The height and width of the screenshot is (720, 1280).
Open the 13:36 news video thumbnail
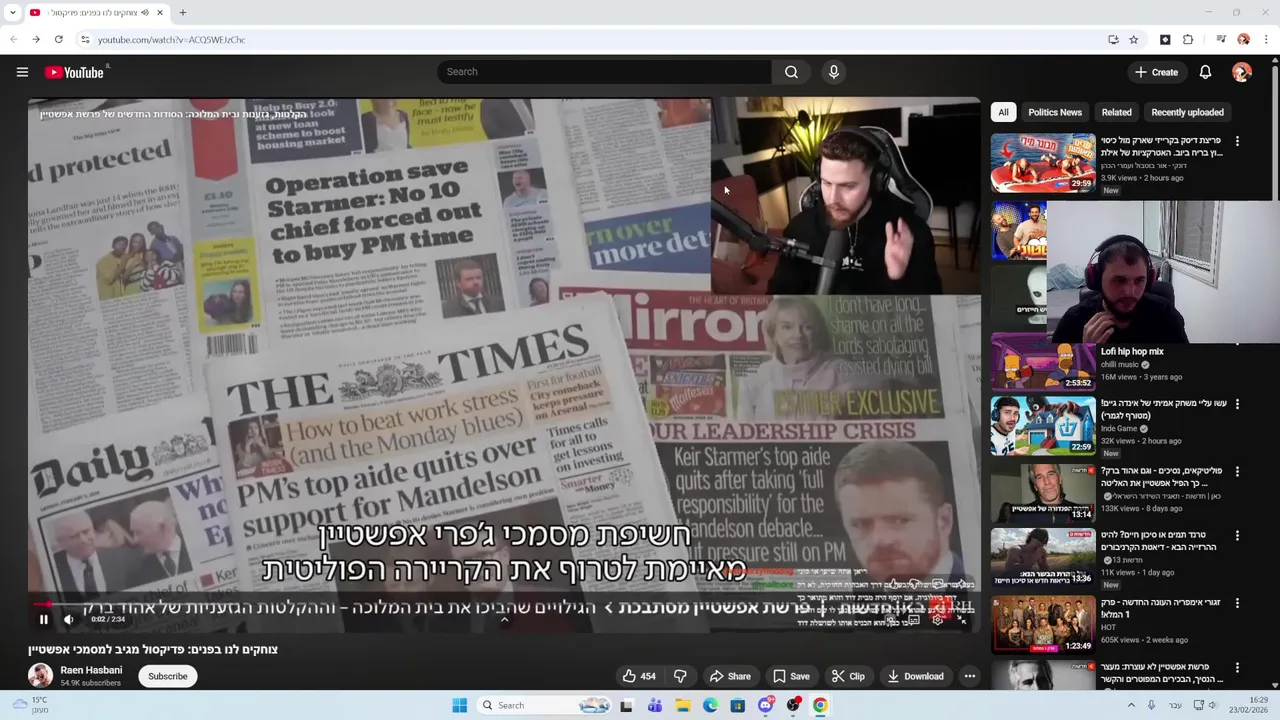click(1043, 557)
